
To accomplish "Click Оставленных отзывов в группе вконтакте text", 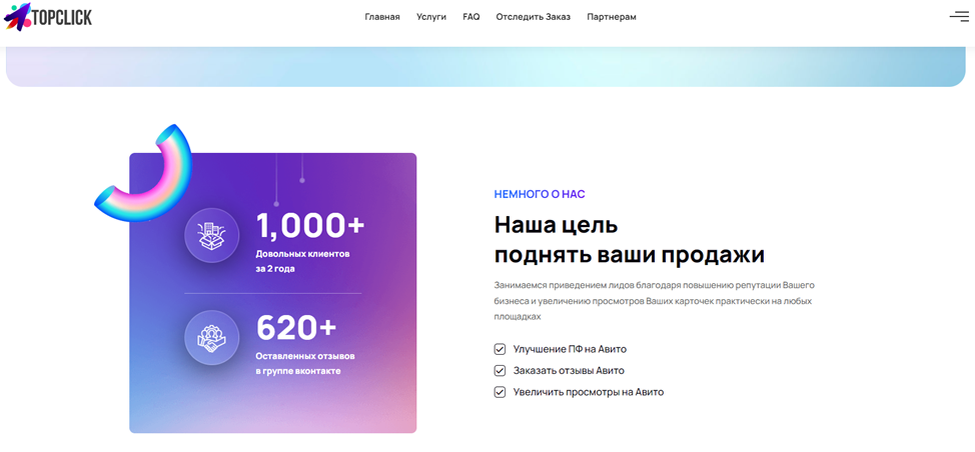I will (x=305, y=364).
